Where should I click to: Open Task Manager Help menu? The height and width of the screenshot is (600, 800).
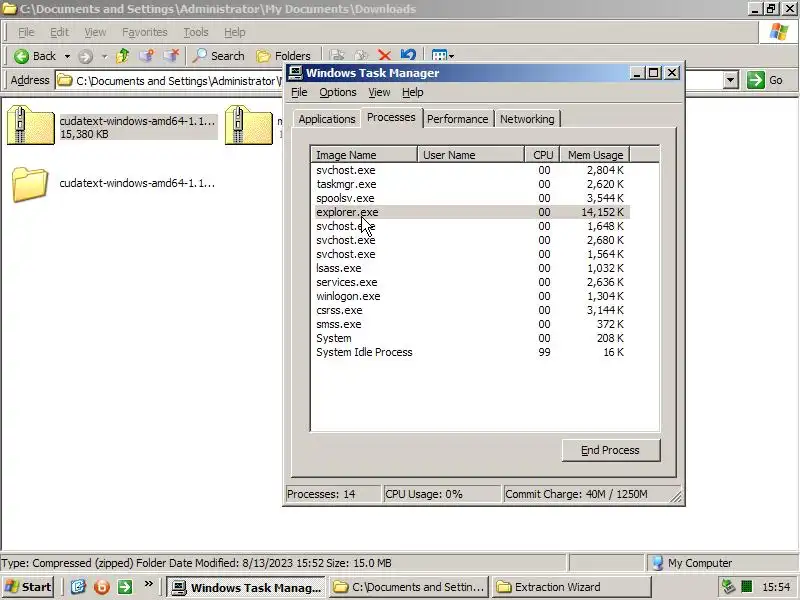pyautogui.click(x=412, y=92)
